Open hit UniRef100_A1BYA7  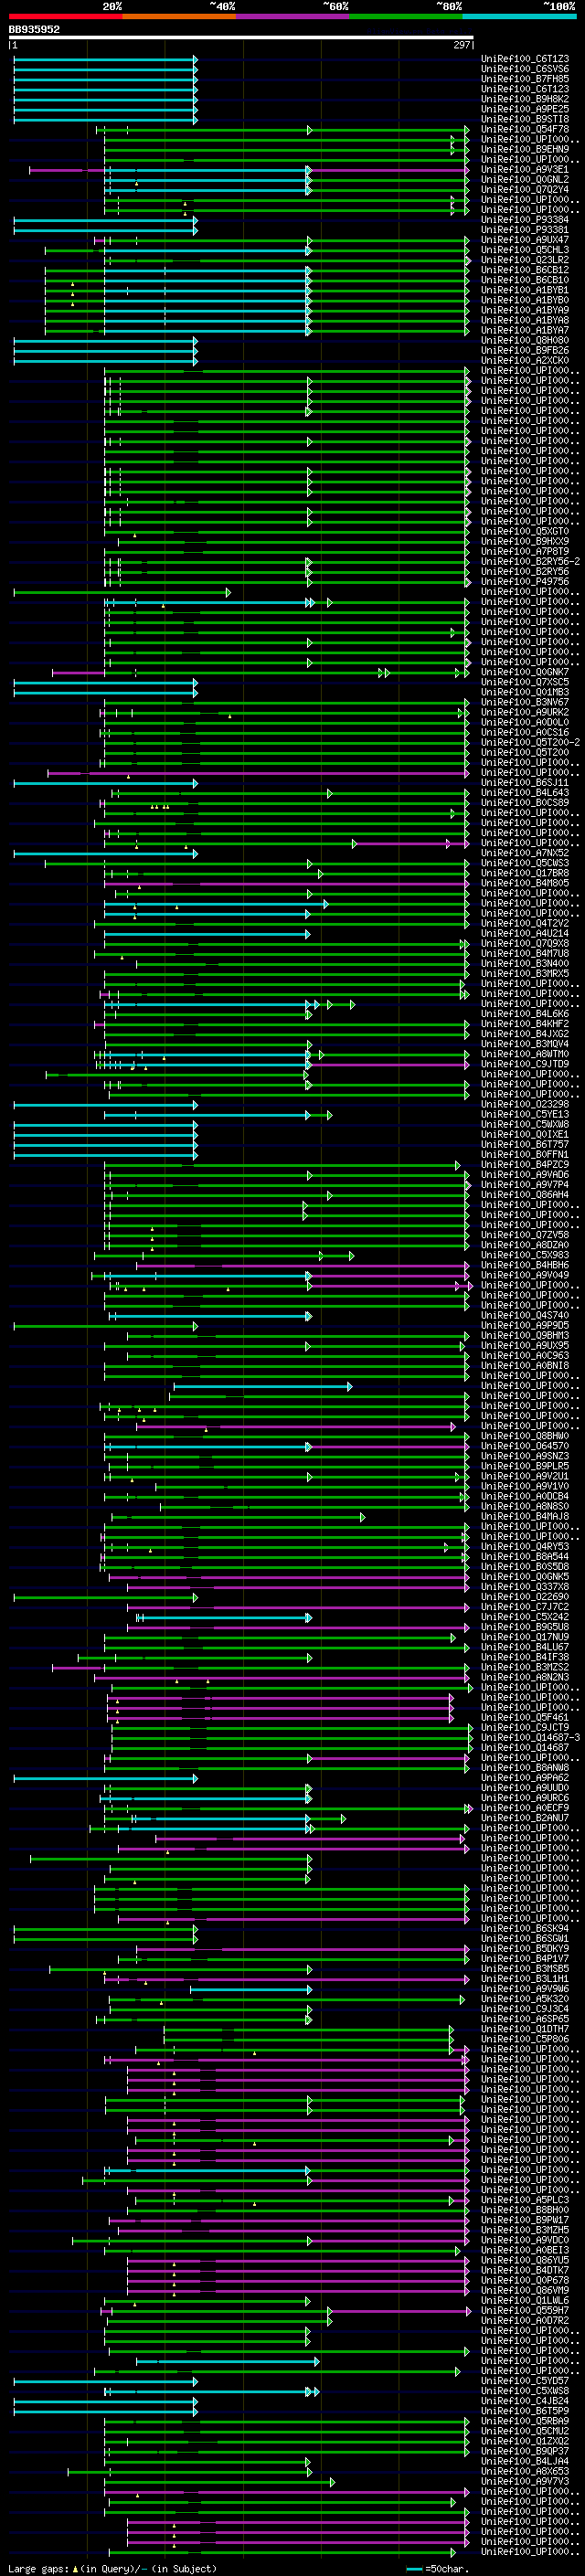[525, 330]
